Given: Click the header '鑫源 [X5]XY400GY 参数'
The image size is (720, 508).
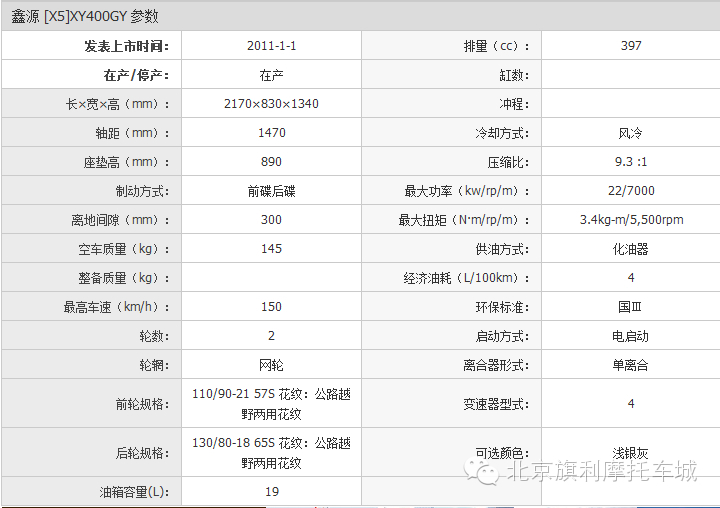Looking at the screenshot, I should pyautogui.click(x=85, y=17).
